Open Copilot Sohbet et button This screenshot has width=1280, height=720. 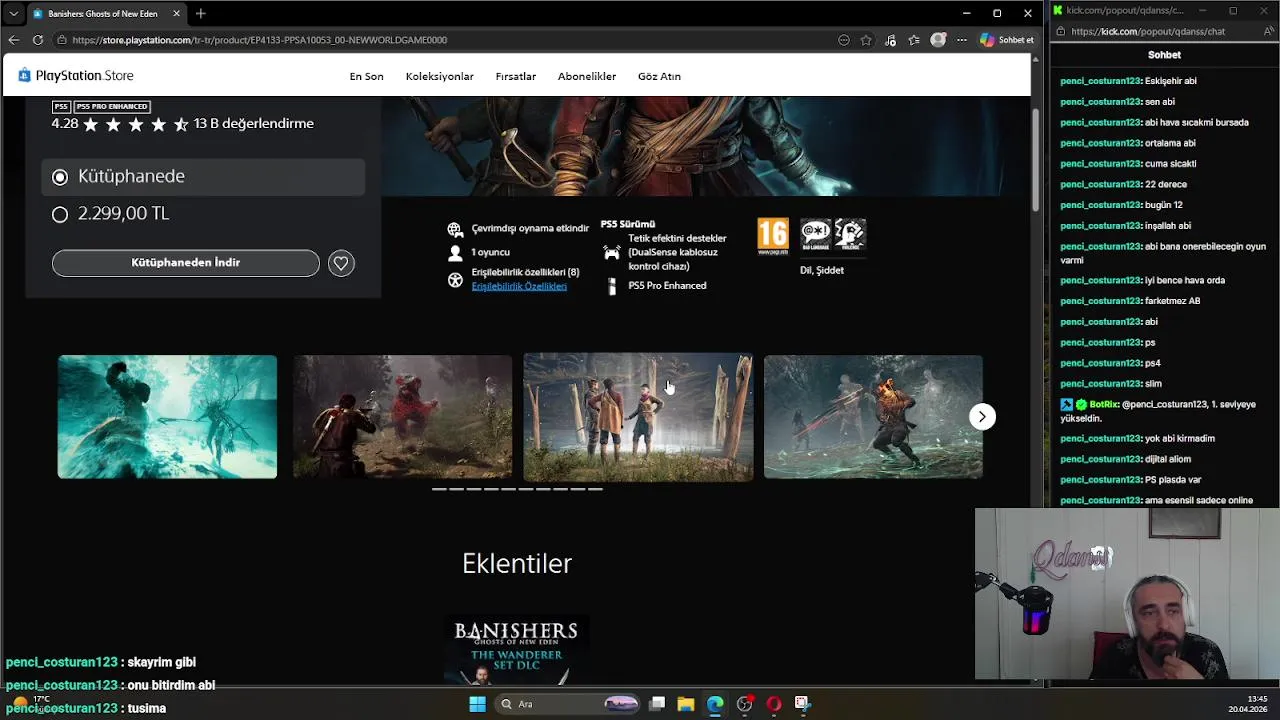click(x=1007, y=40)
